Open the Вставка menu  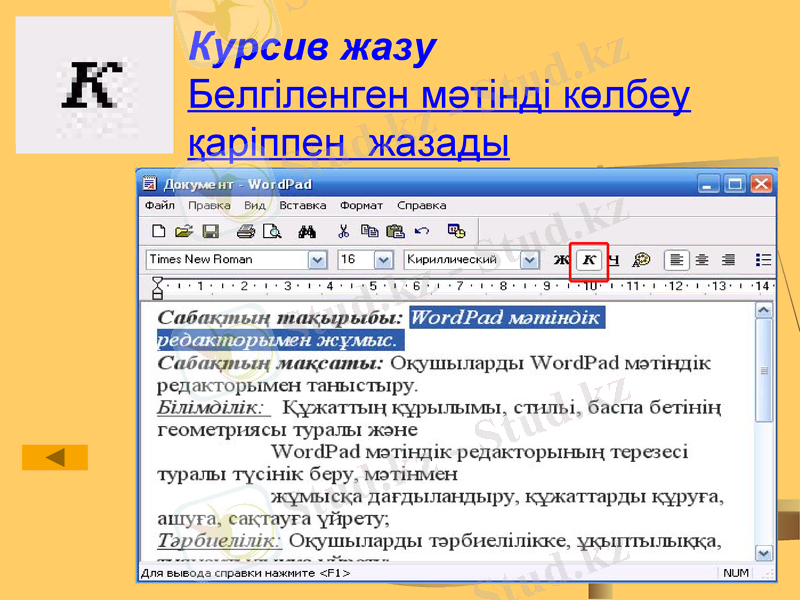(303, 205)
